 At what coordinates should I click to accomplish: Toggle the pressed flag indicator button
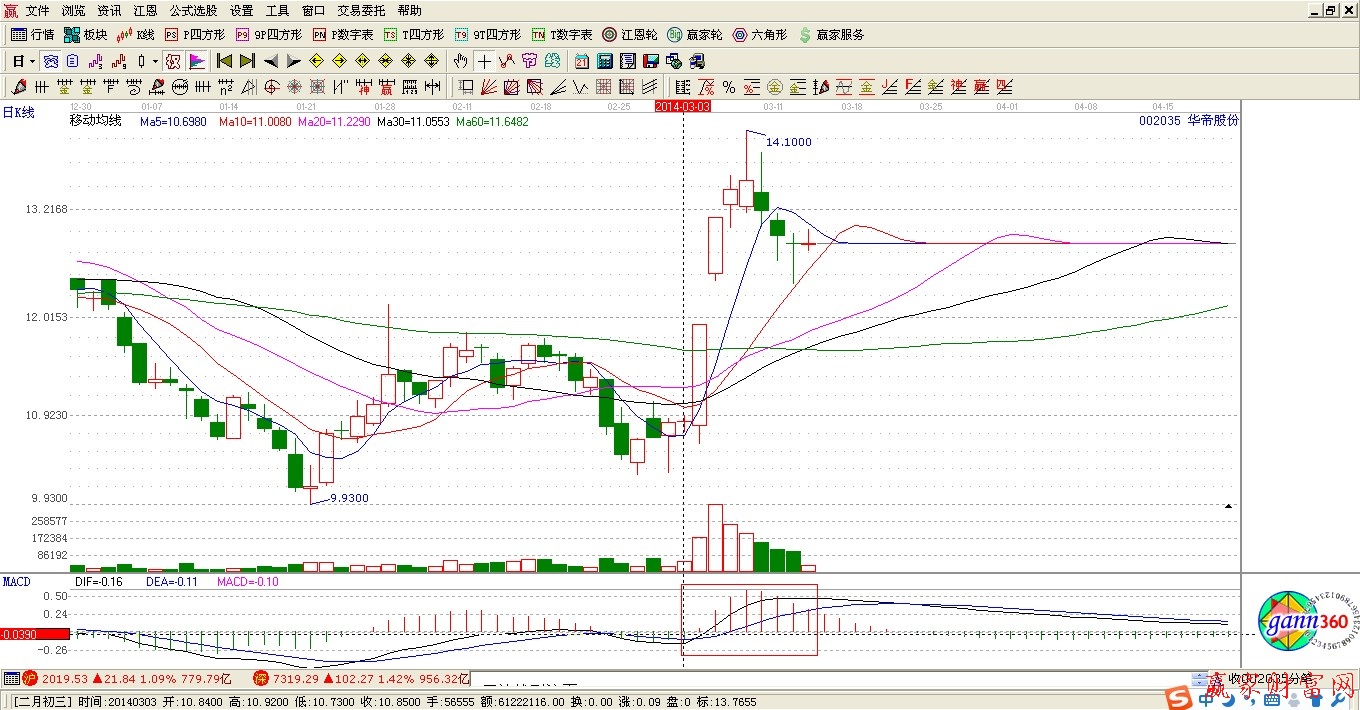pyautogui.click(x=197, y=61)
